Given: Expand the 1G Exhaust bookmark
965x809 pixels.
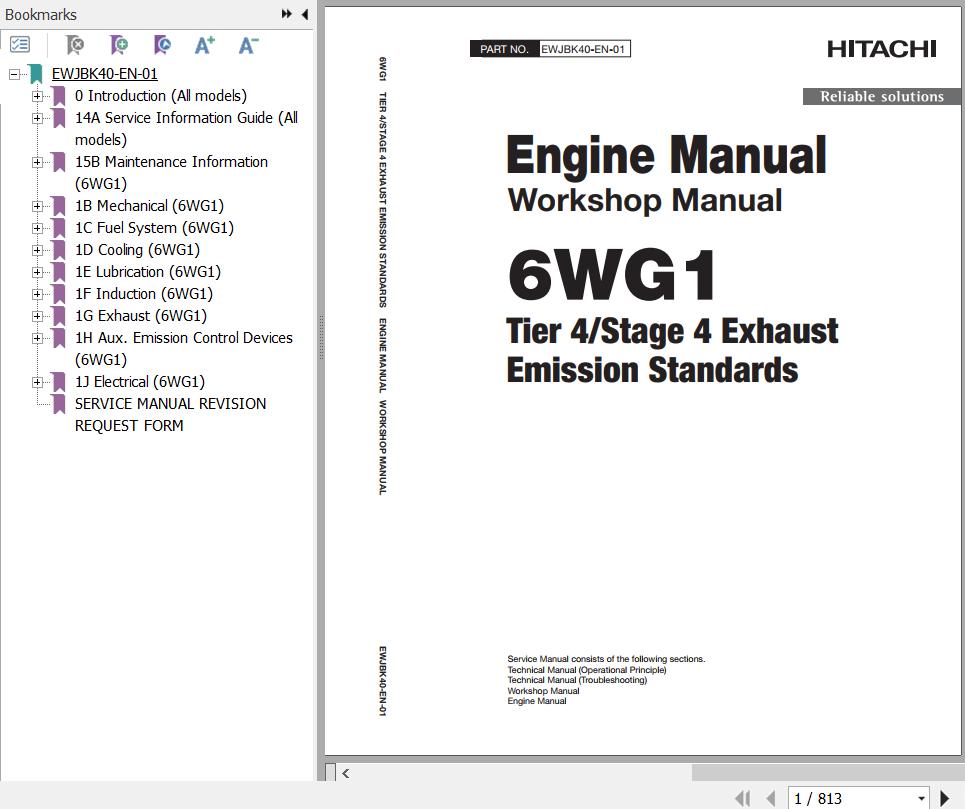Looking at the screenshot, I should pyautogui.click(x=38, y=316).
